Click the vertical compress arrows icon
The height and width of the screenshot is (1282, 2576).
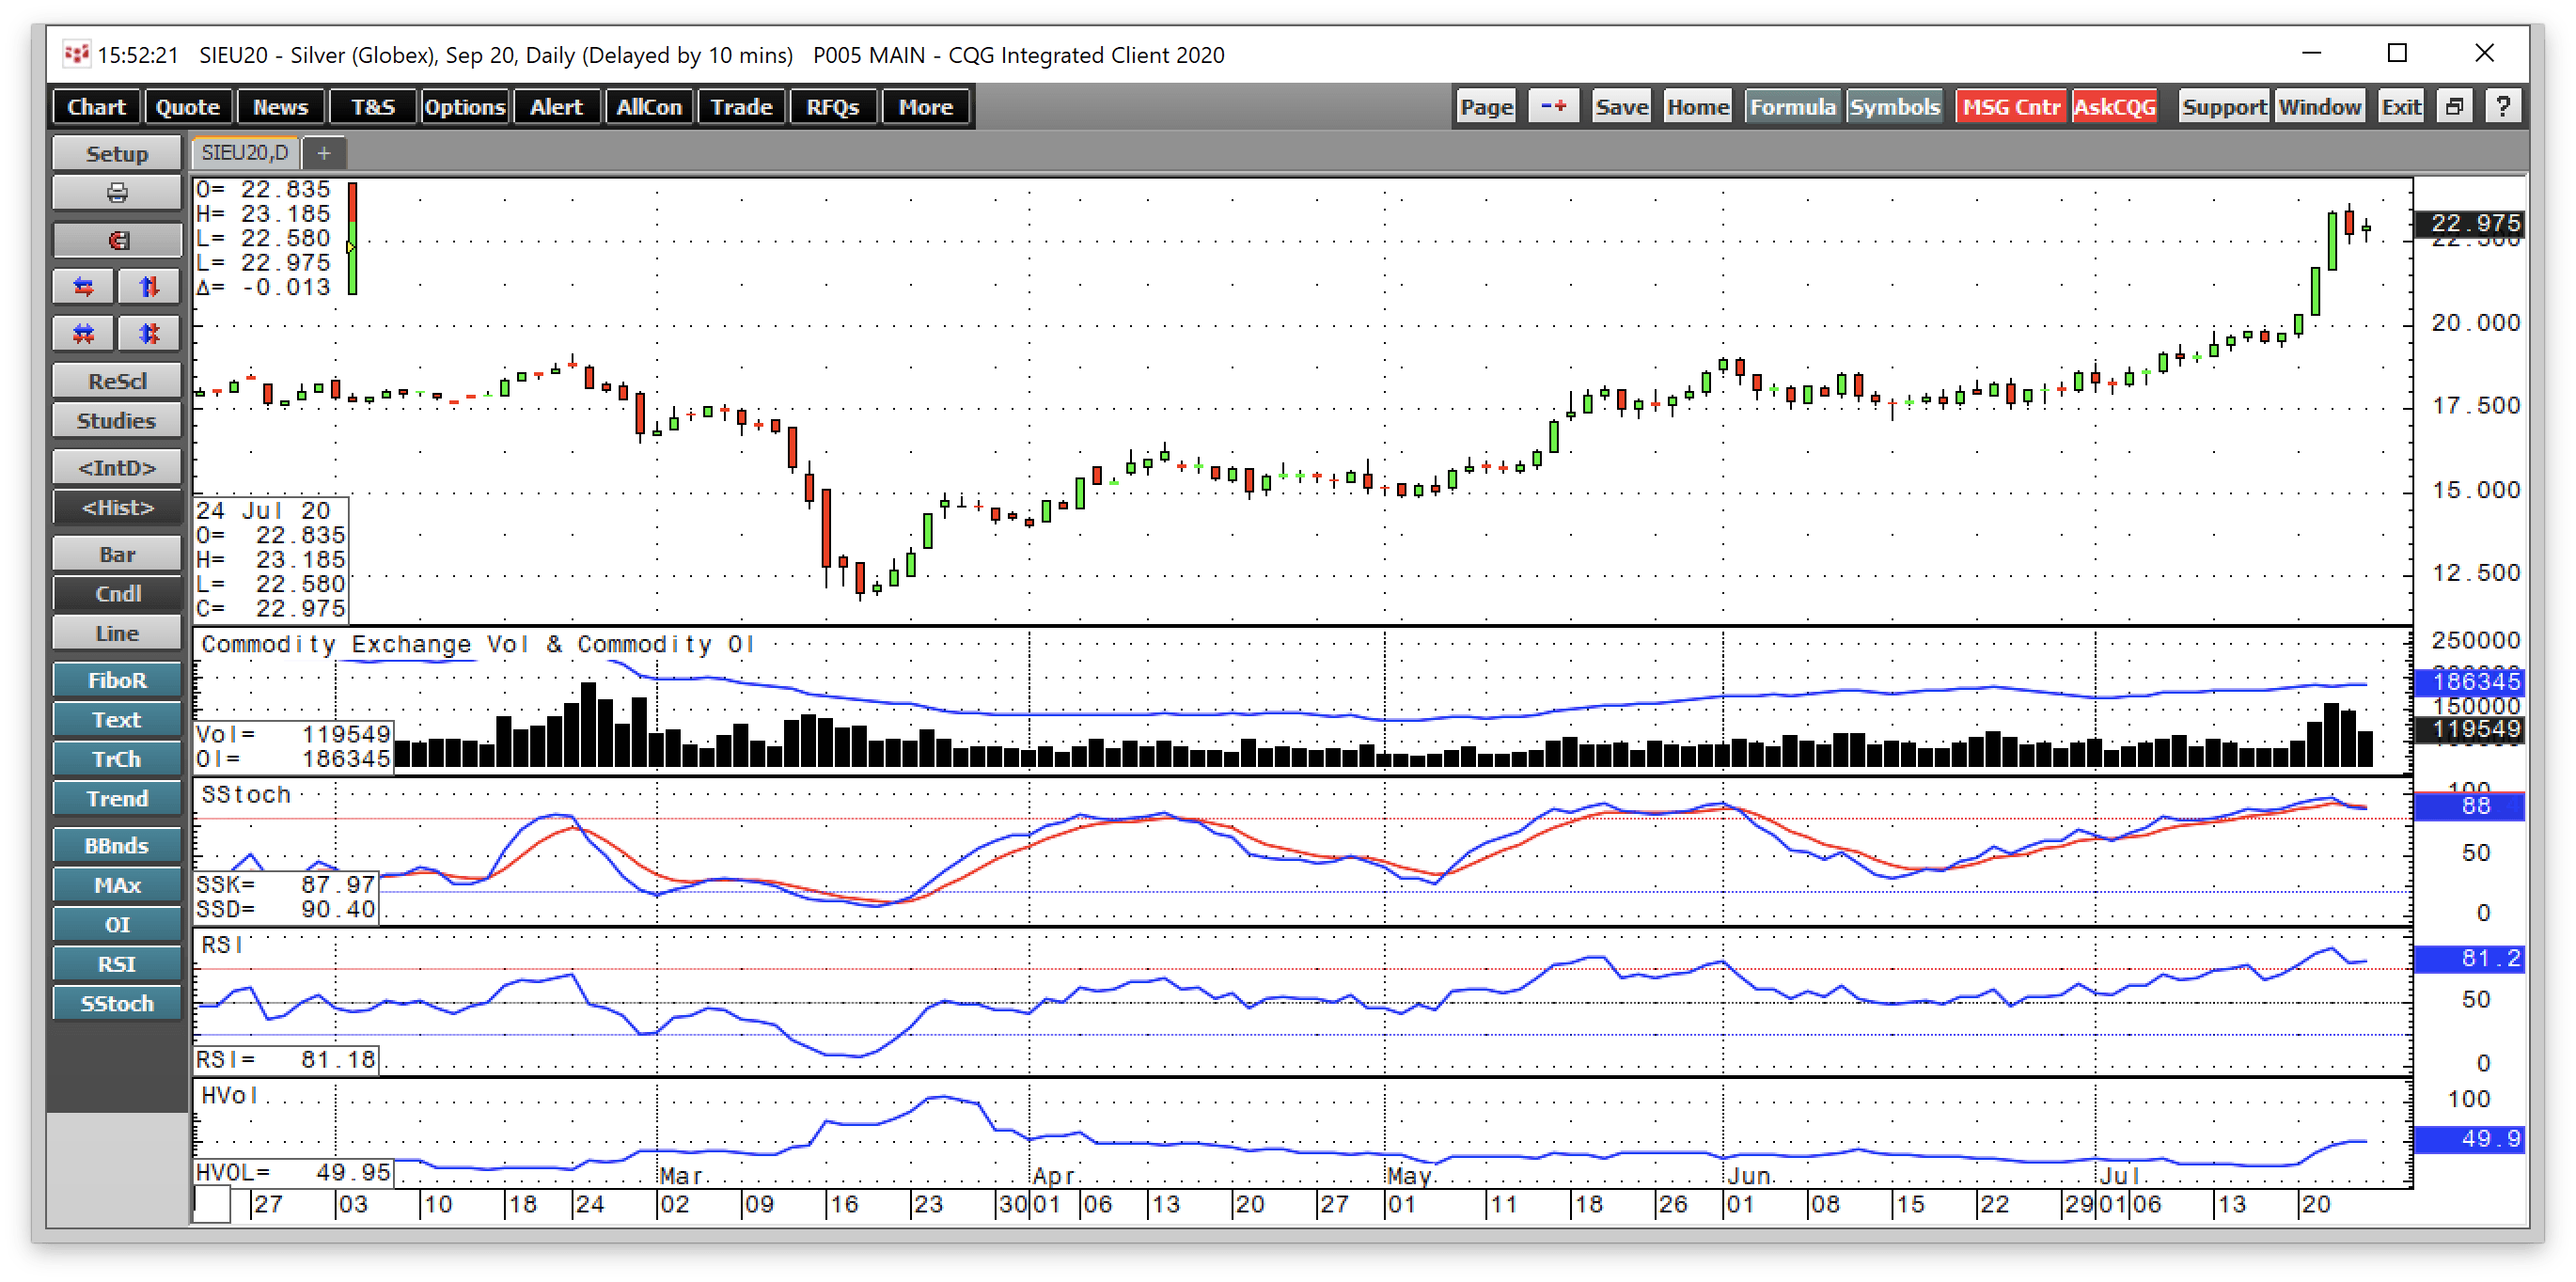coord(149,333)
